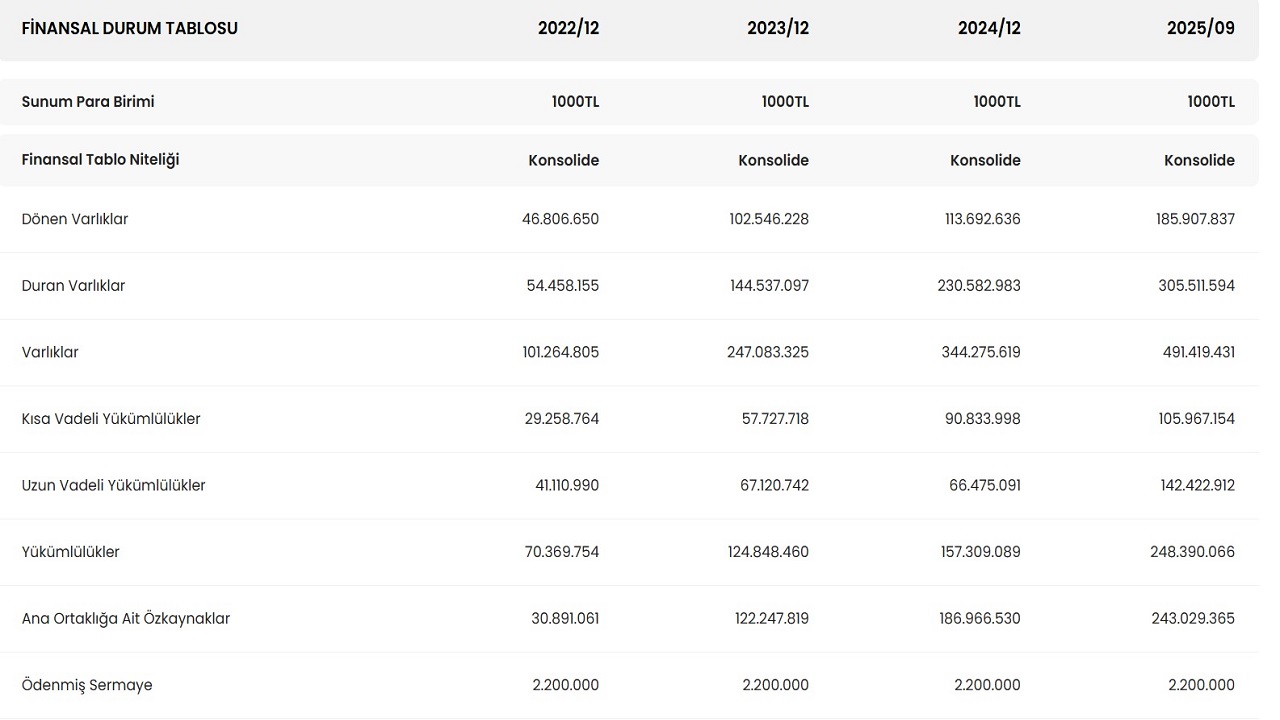1280x720 pixels.
Task: Click the 2022/12 column header
Action: pos(568,28)
